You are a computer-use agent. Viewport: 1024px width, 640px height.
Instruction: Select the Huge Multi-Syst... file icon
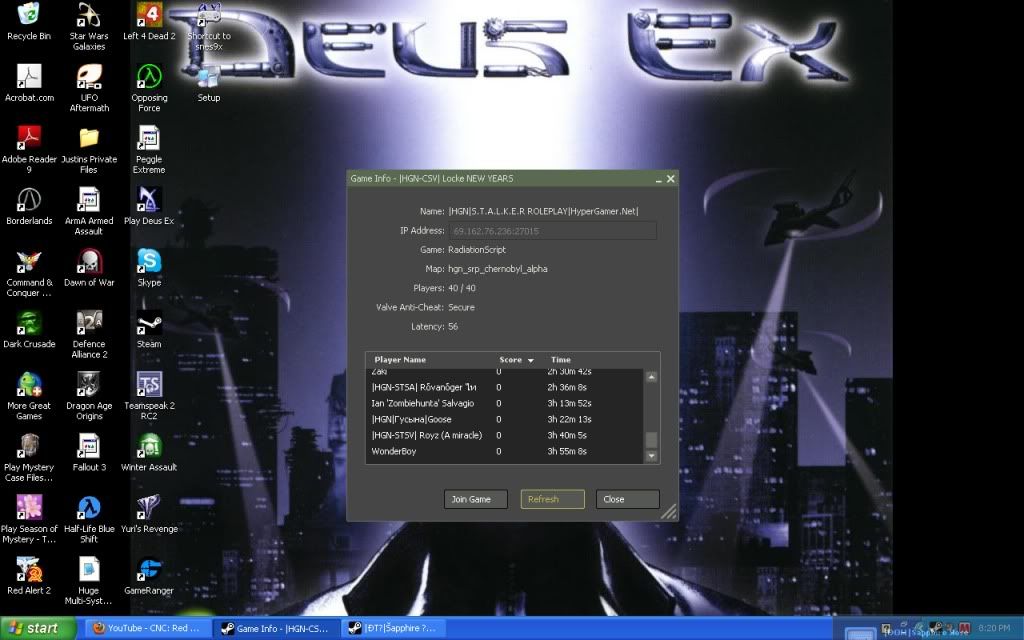(x=89, y=581)
